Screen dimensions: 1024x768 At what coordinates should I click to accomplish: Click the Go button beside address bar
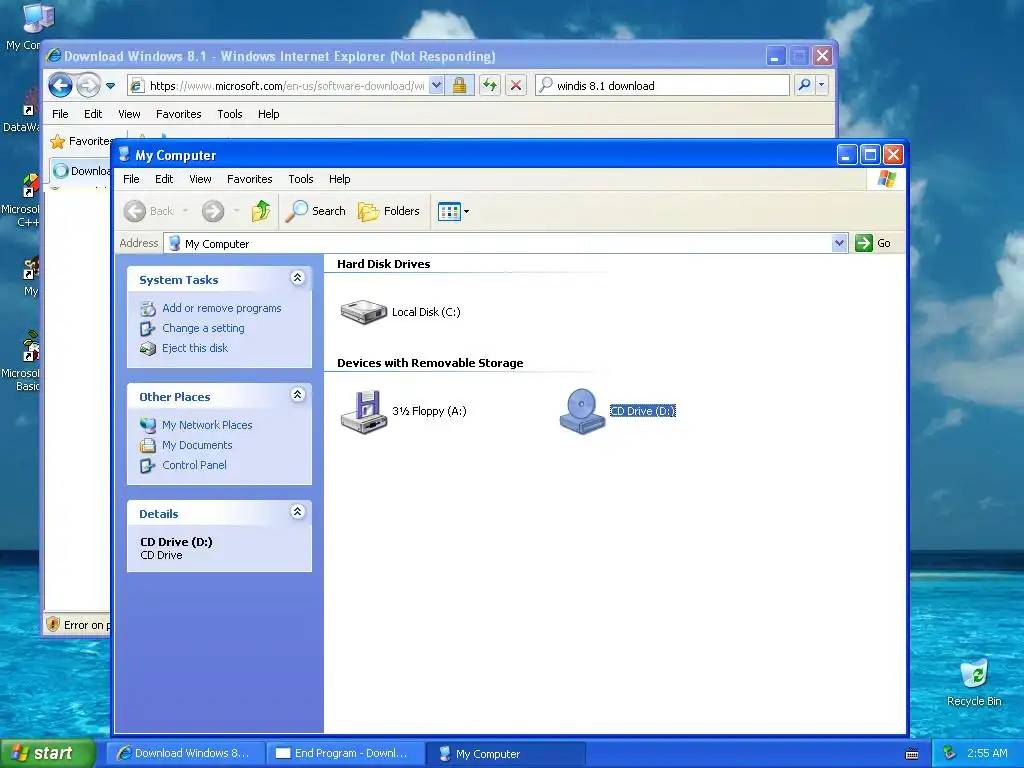(873, 243)
